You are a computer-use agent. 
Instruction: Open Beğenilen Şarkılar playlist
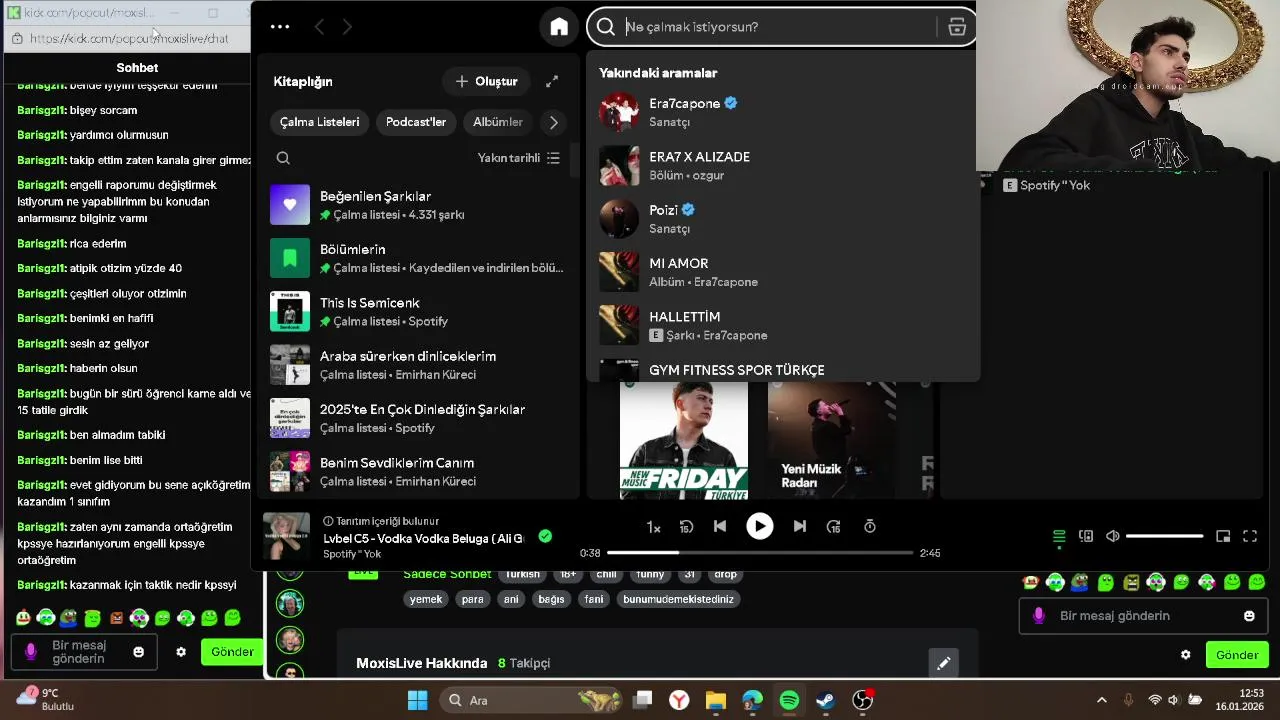click(x=416, y=205)
